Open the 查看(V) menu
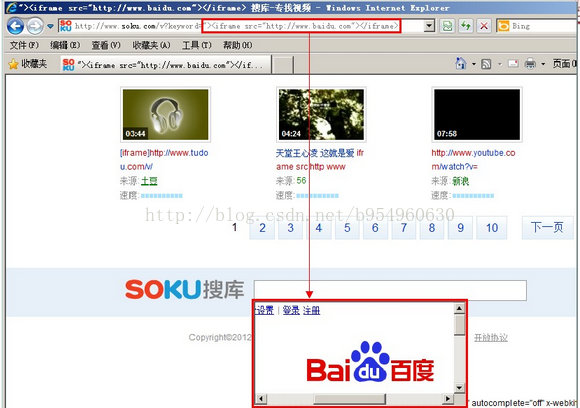Image resolution: width=580 pixels, height=408 pixels. tap(106, 45)
